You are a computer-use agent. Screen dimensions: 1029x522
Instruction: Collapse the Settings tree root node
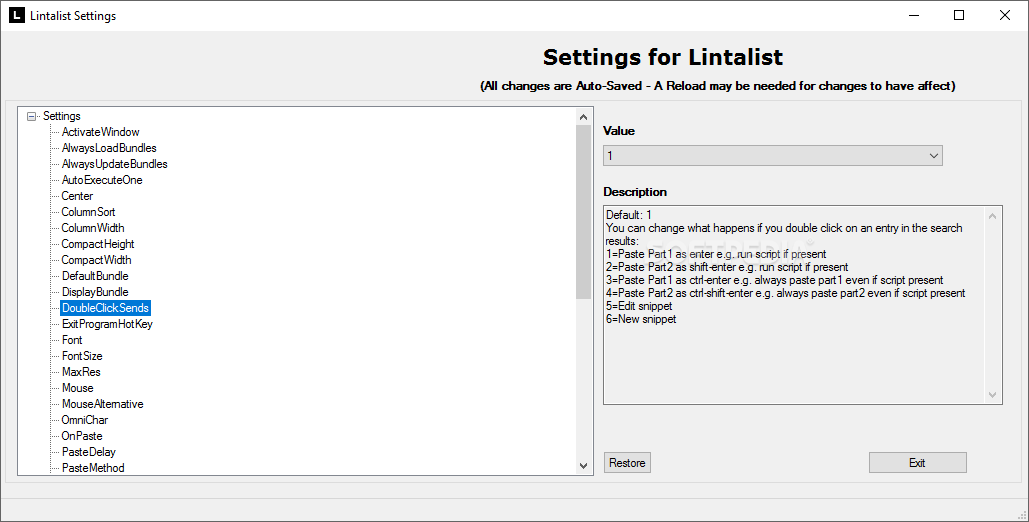(x=31, y=116)
